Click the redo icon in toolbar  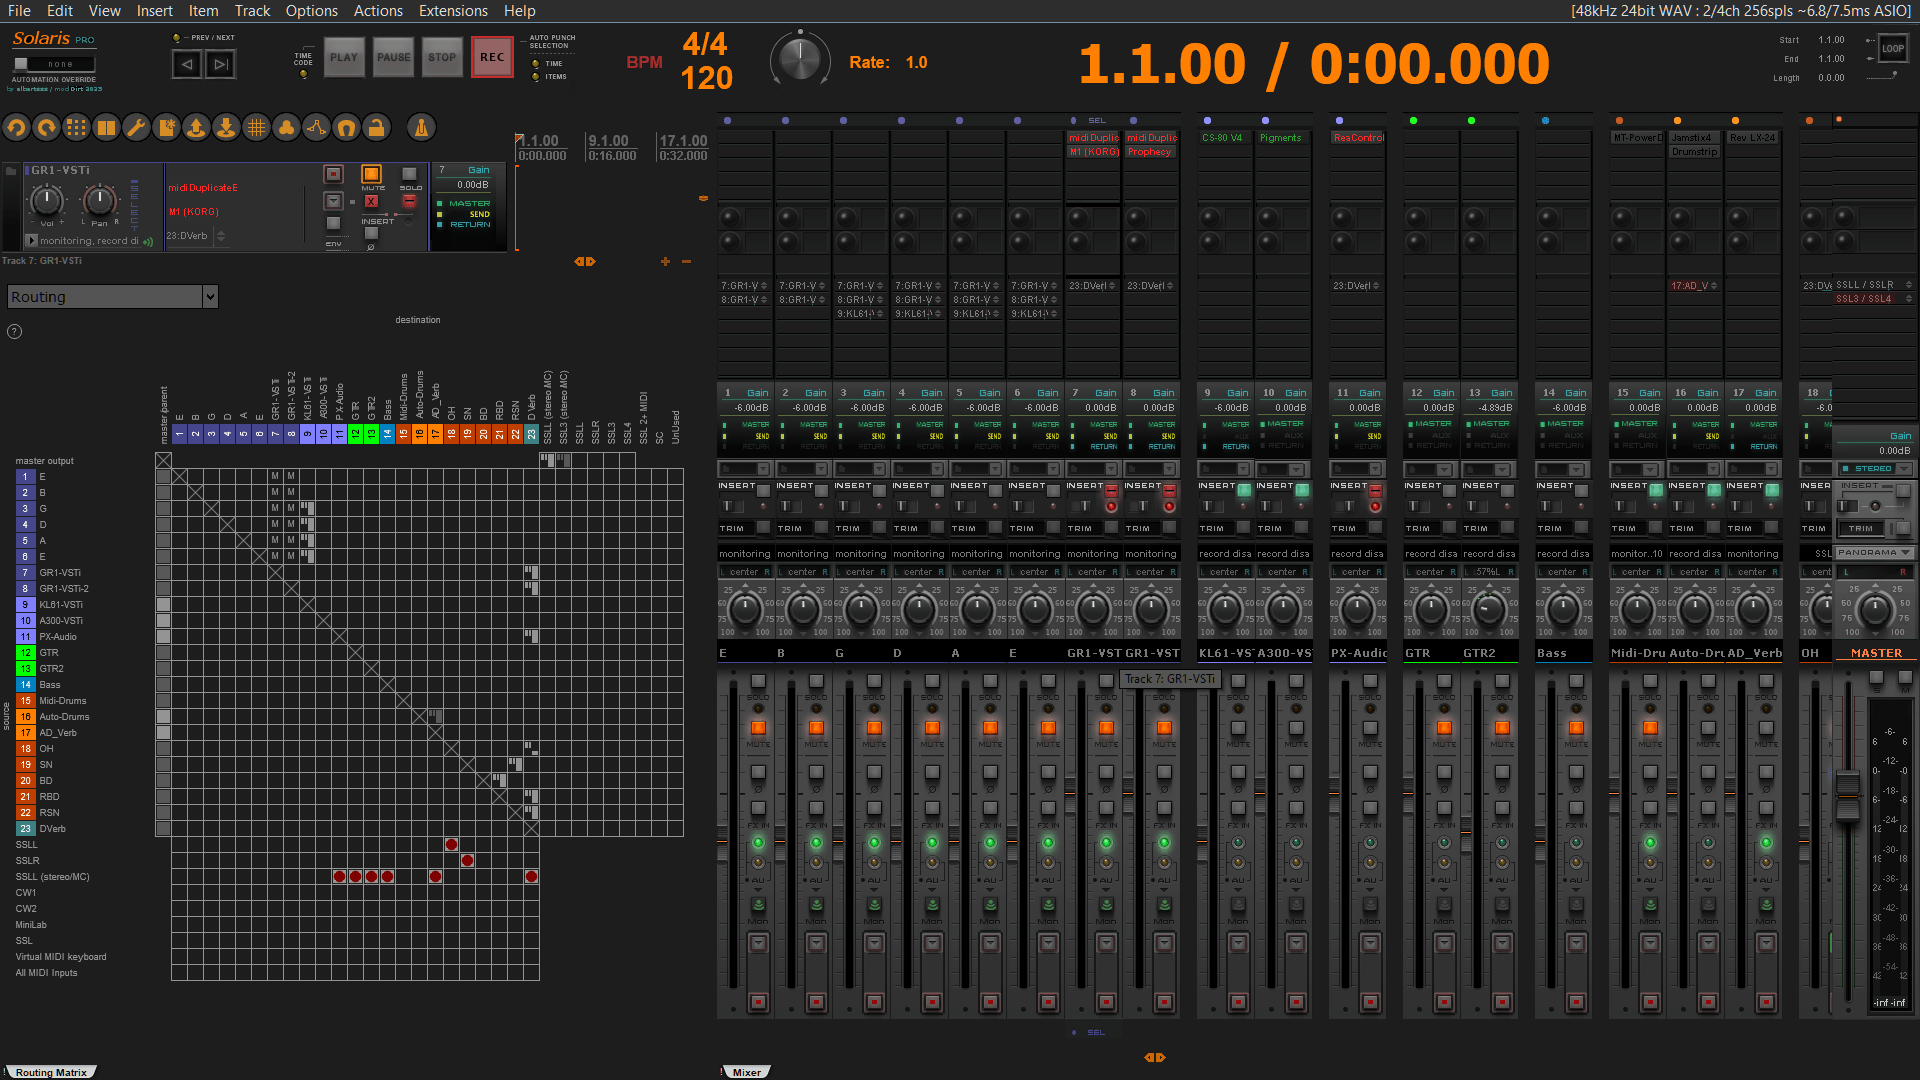coord(46,128)
